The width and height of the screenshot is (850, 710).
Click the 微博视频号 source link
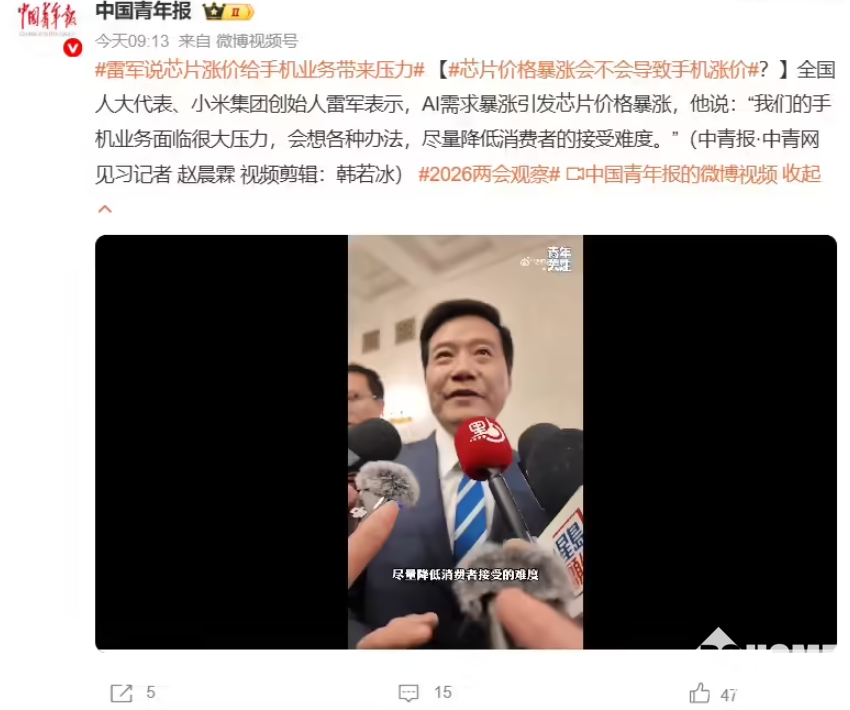tap(257, 41)
